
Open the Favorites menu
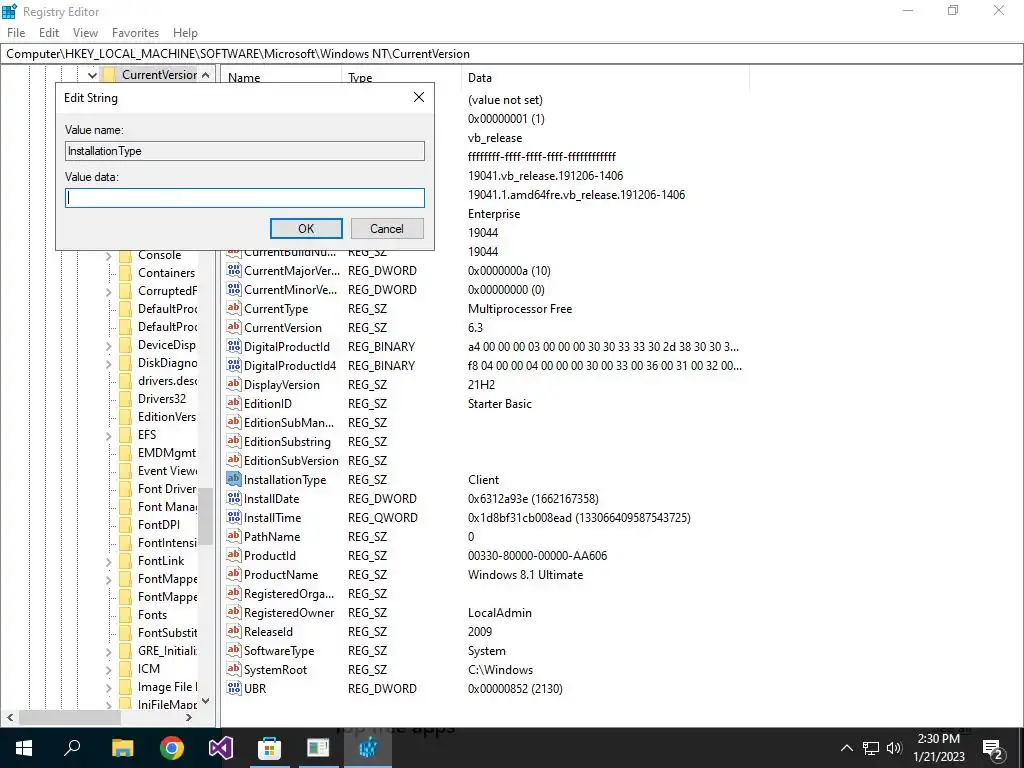pos(135,33)
